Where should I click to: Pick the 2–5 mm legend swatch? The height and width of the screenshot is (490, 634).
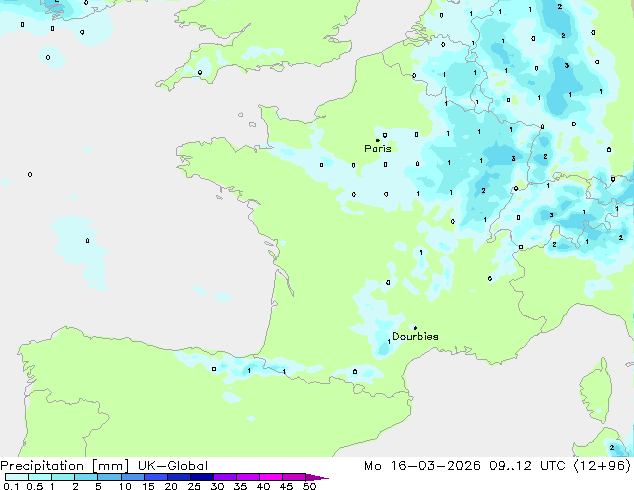[x=86, y=477]
